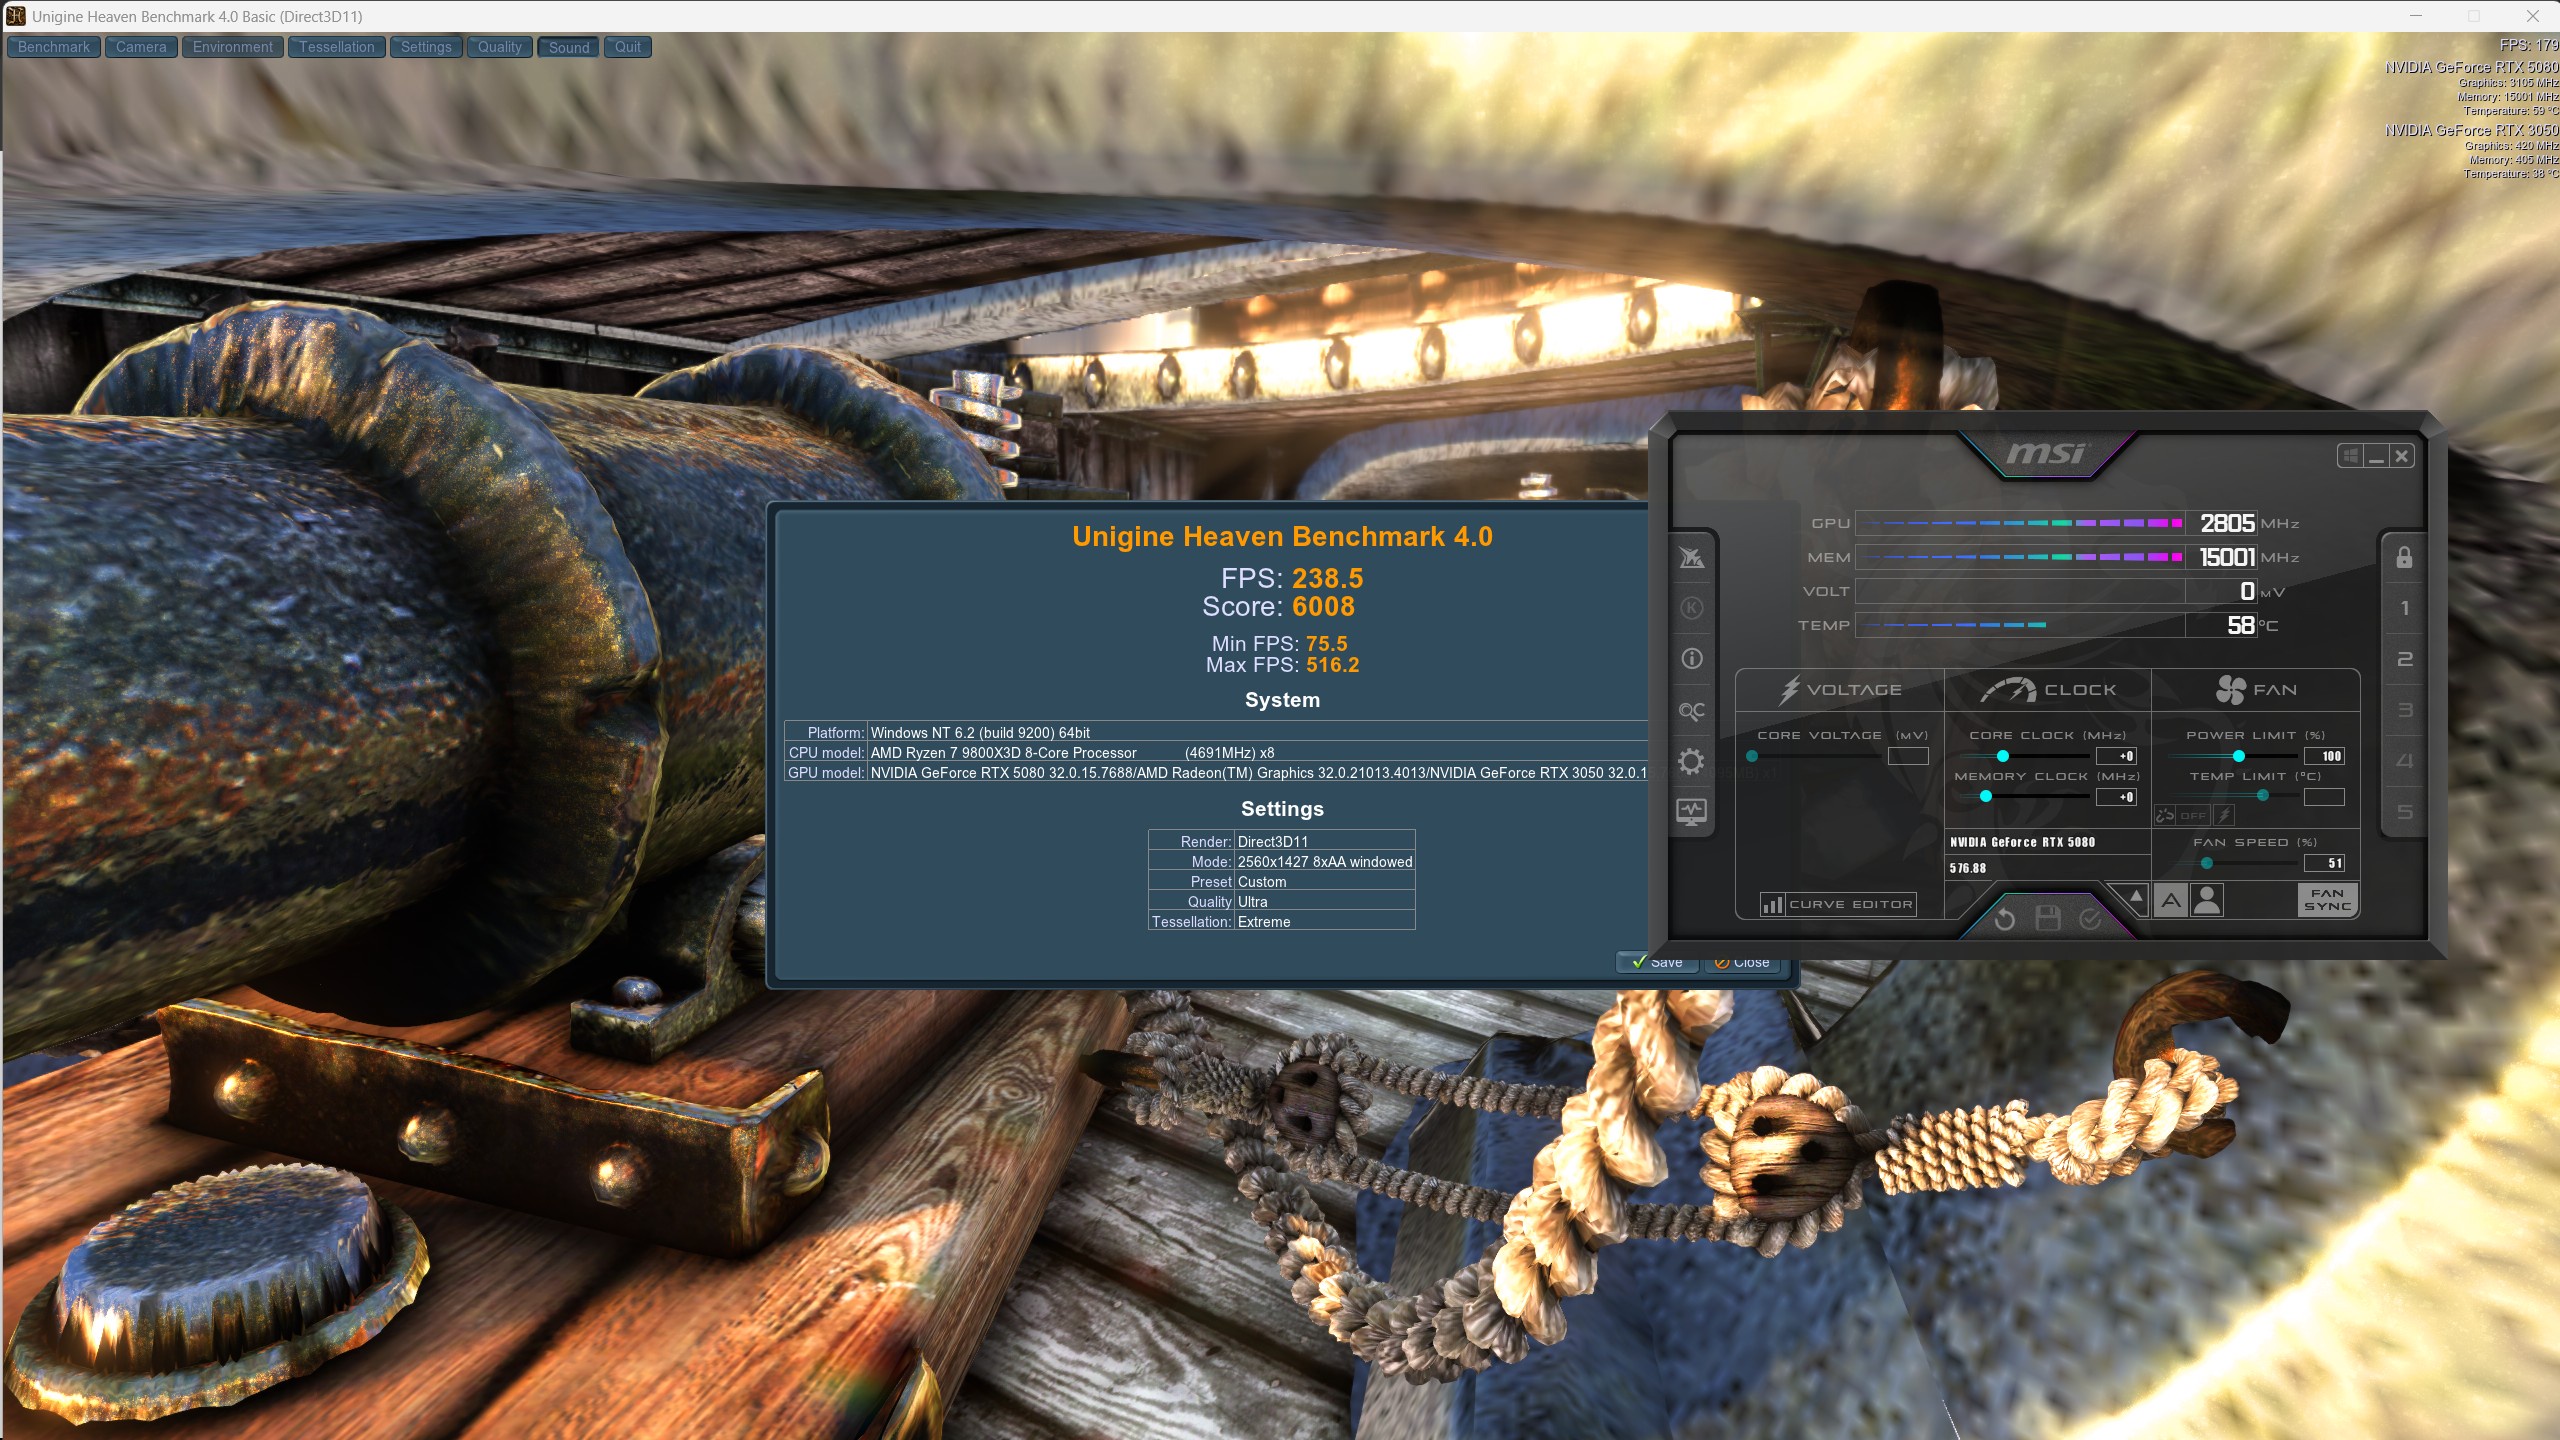Minimize the MSI Afterburner window
The height and width of the screenshot is (1440, 2560).
pos(2376,456)
